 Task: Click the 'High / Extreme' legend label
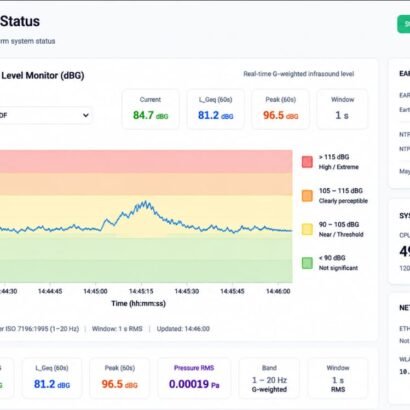click(x=339, y=167)
